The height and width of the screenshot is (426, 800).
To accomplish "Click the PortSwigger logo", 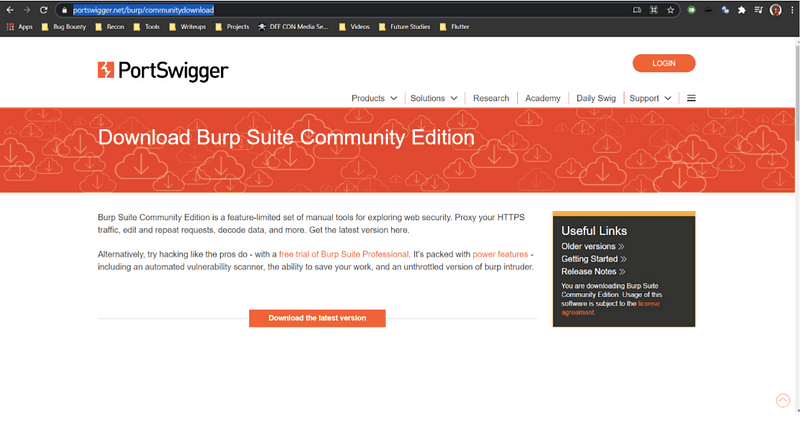I will point(163,70).
